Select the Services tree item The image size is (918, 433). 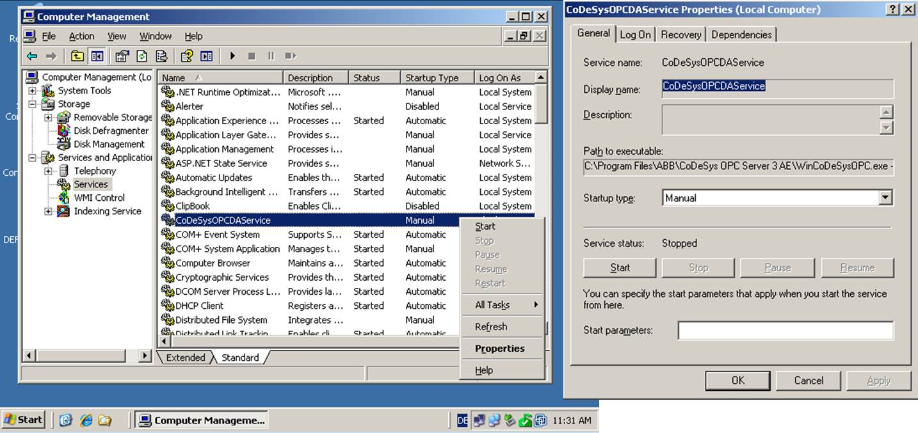pos(91,184)
